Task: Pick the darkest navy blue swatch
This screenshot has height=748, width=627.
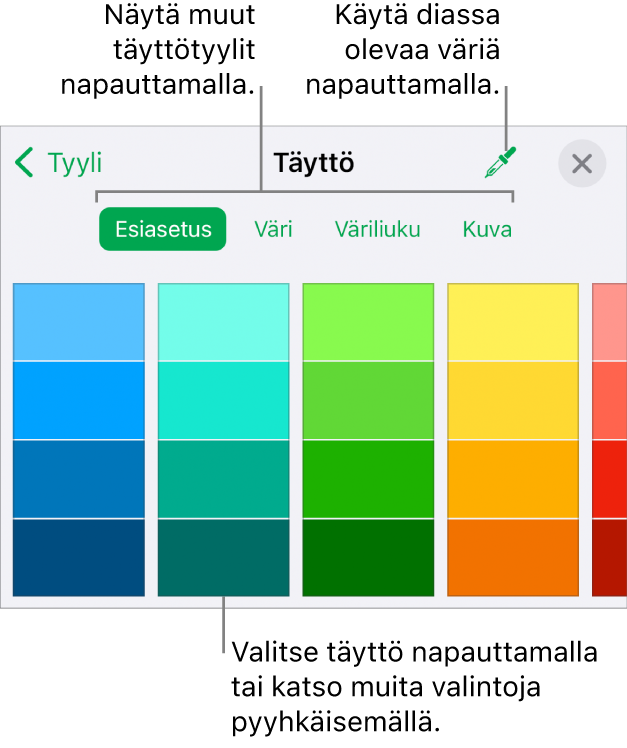Action: pos(78,557)
